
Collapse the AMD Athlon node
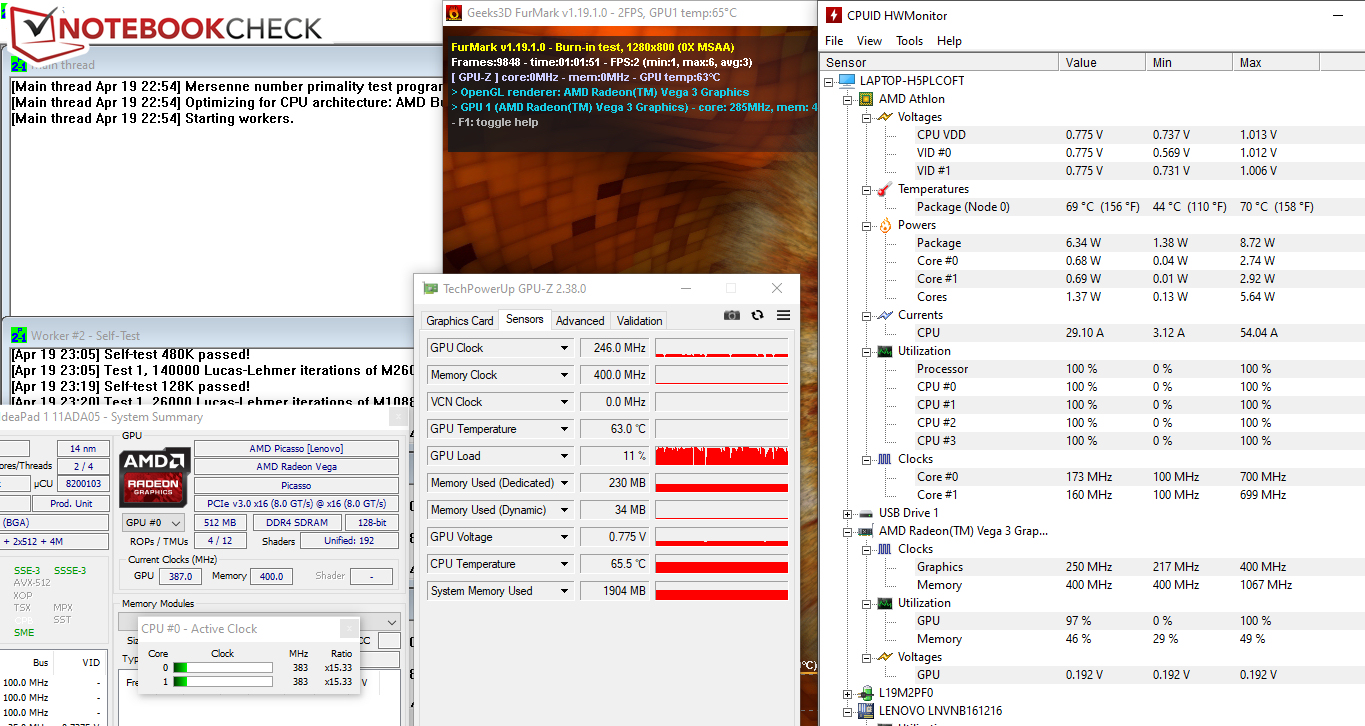[x=848, y=99]
